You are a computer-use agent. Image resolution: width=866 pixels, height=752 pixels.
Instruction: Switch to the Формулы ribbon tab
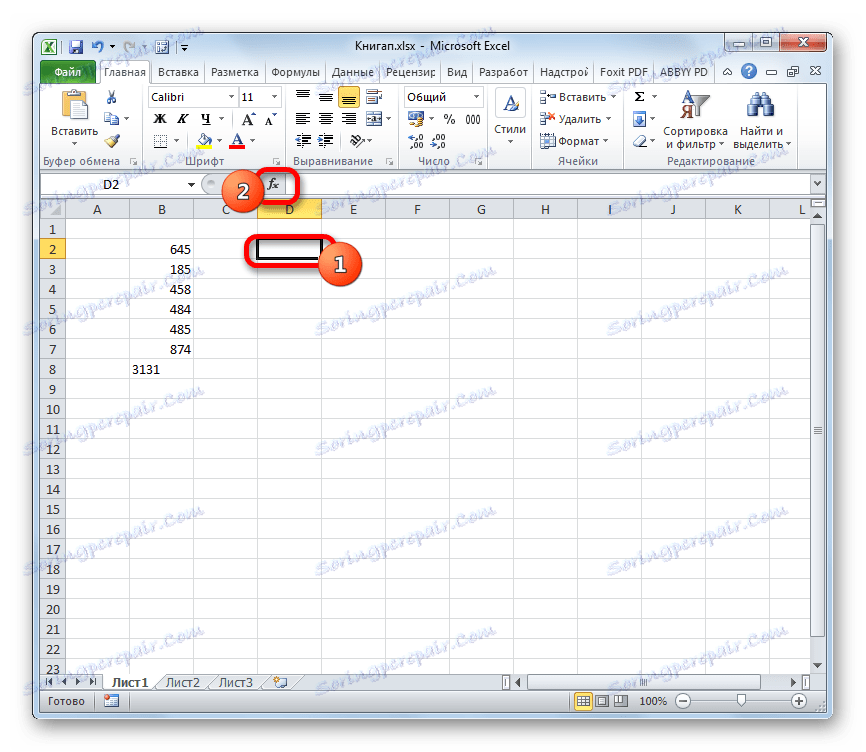[295, 72]
